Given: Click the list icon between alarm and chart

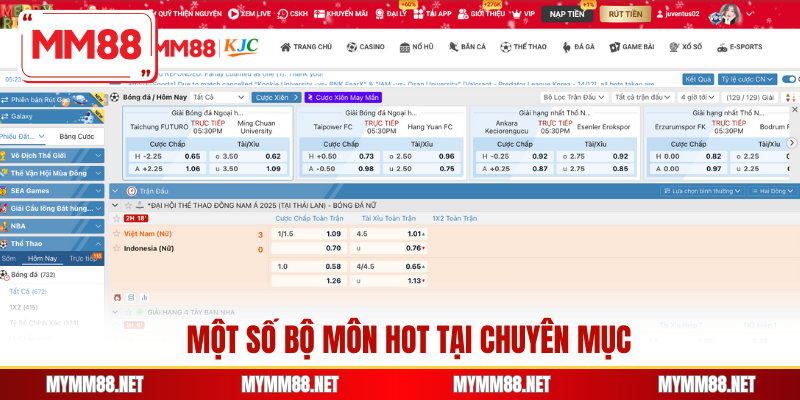Looking at the screenshot, I should click(x=131, y=297).
